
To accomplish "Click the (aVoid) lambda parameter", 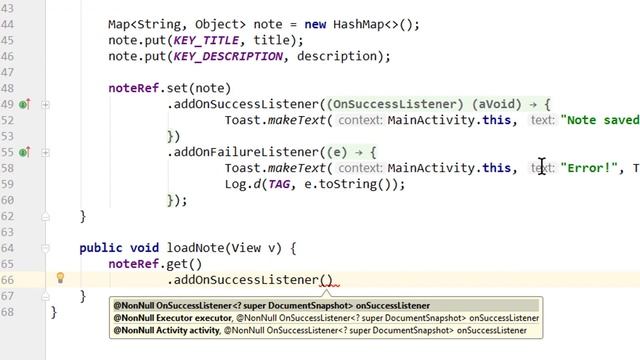I will click(497, 104).
